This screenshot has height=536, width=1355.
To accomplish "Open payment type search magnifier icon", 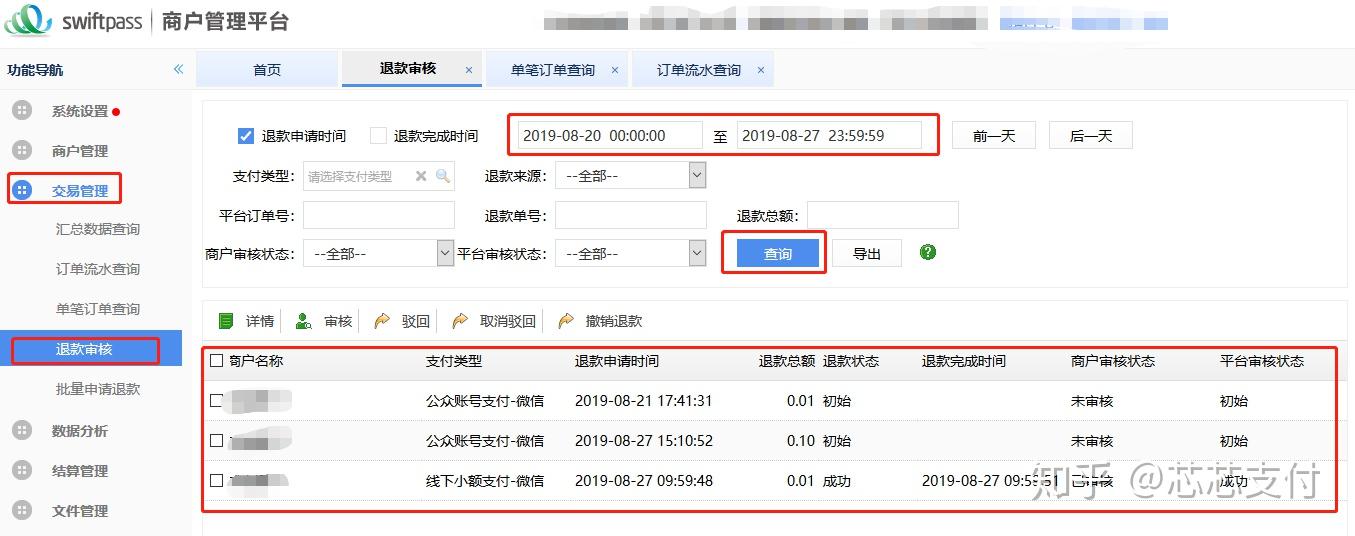I will pyautogui.click(x=443, y=176).
